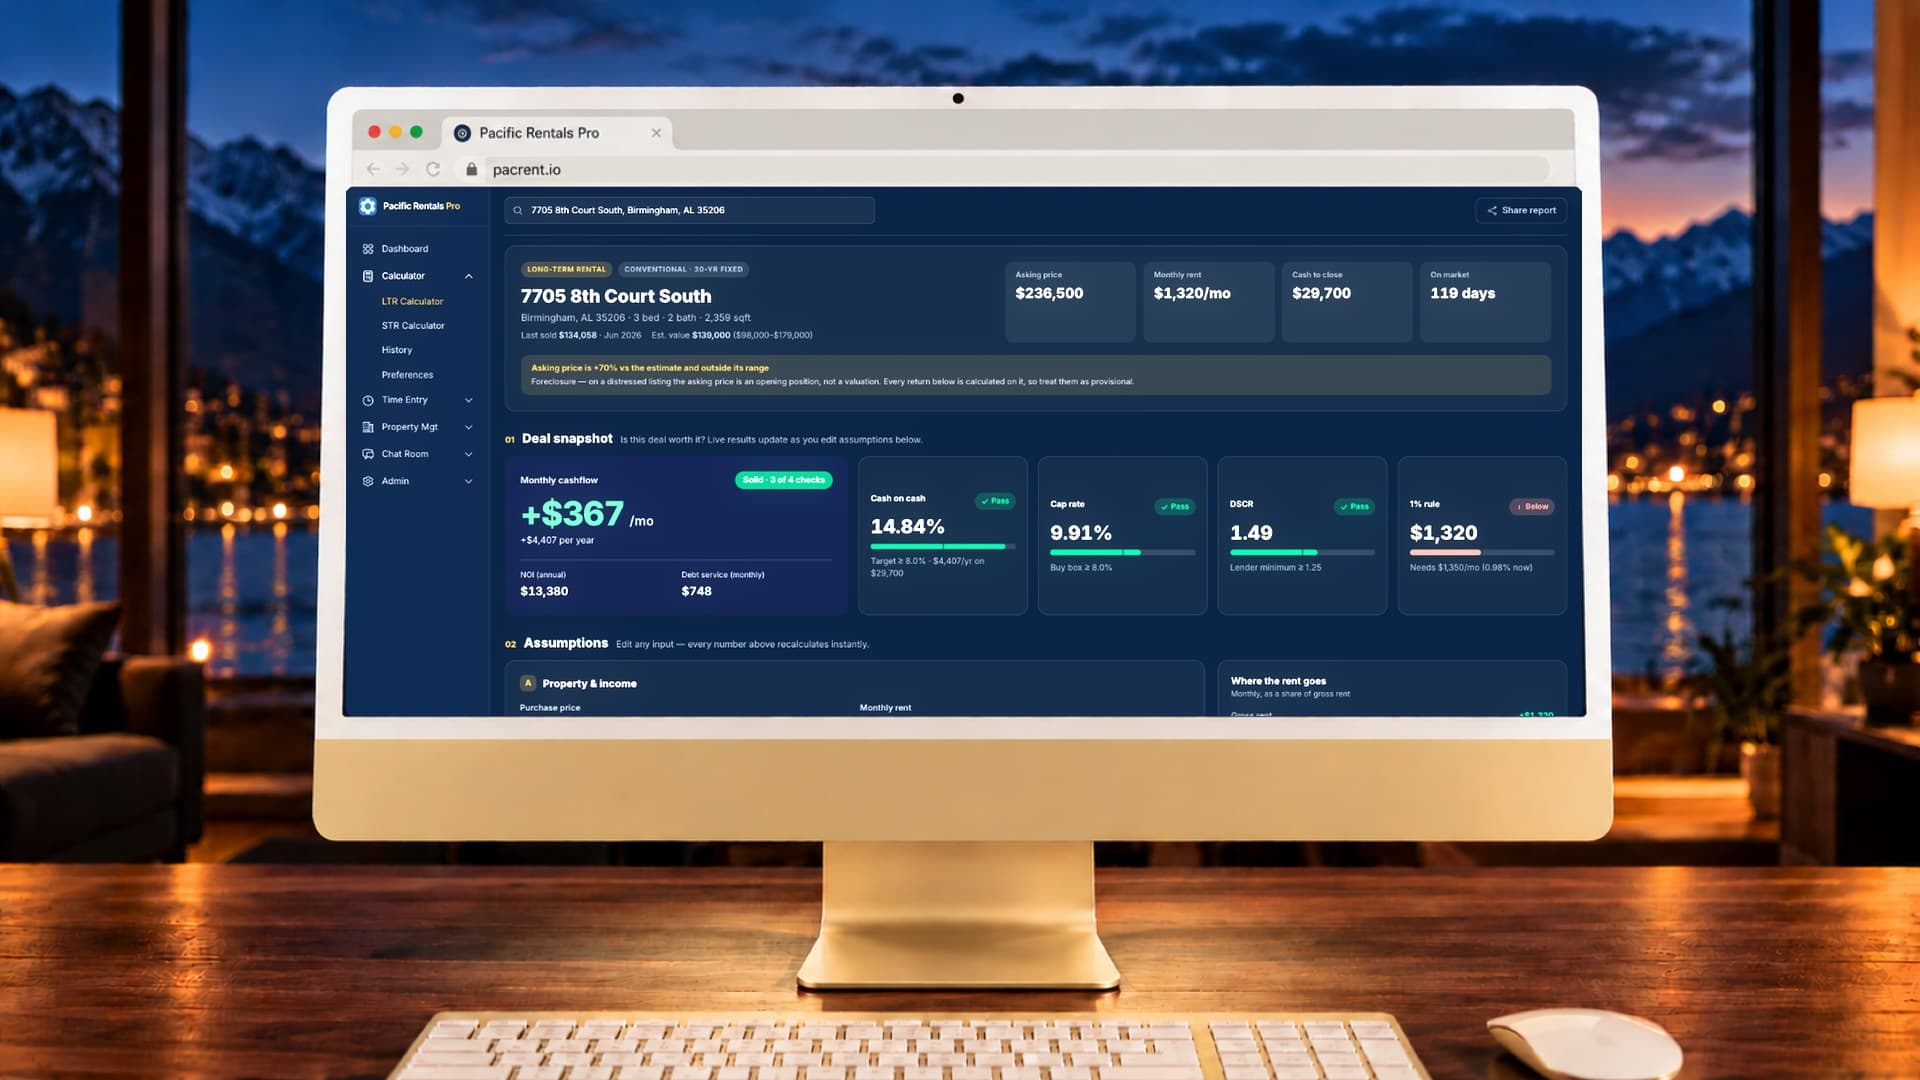Click the Admin gear icon
1920x1080 pixels.
point(368,481)
